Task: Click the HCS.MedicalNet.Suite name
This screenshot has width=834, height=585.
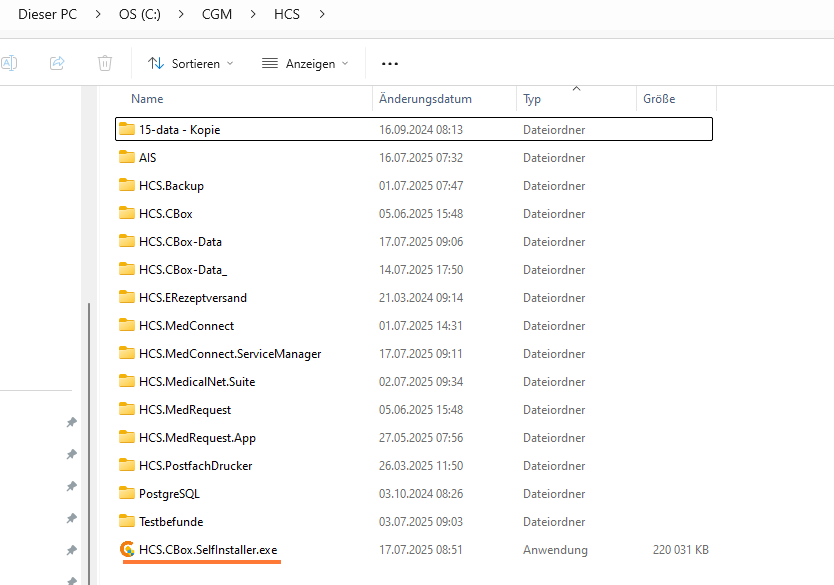Action: pos(197,382)
